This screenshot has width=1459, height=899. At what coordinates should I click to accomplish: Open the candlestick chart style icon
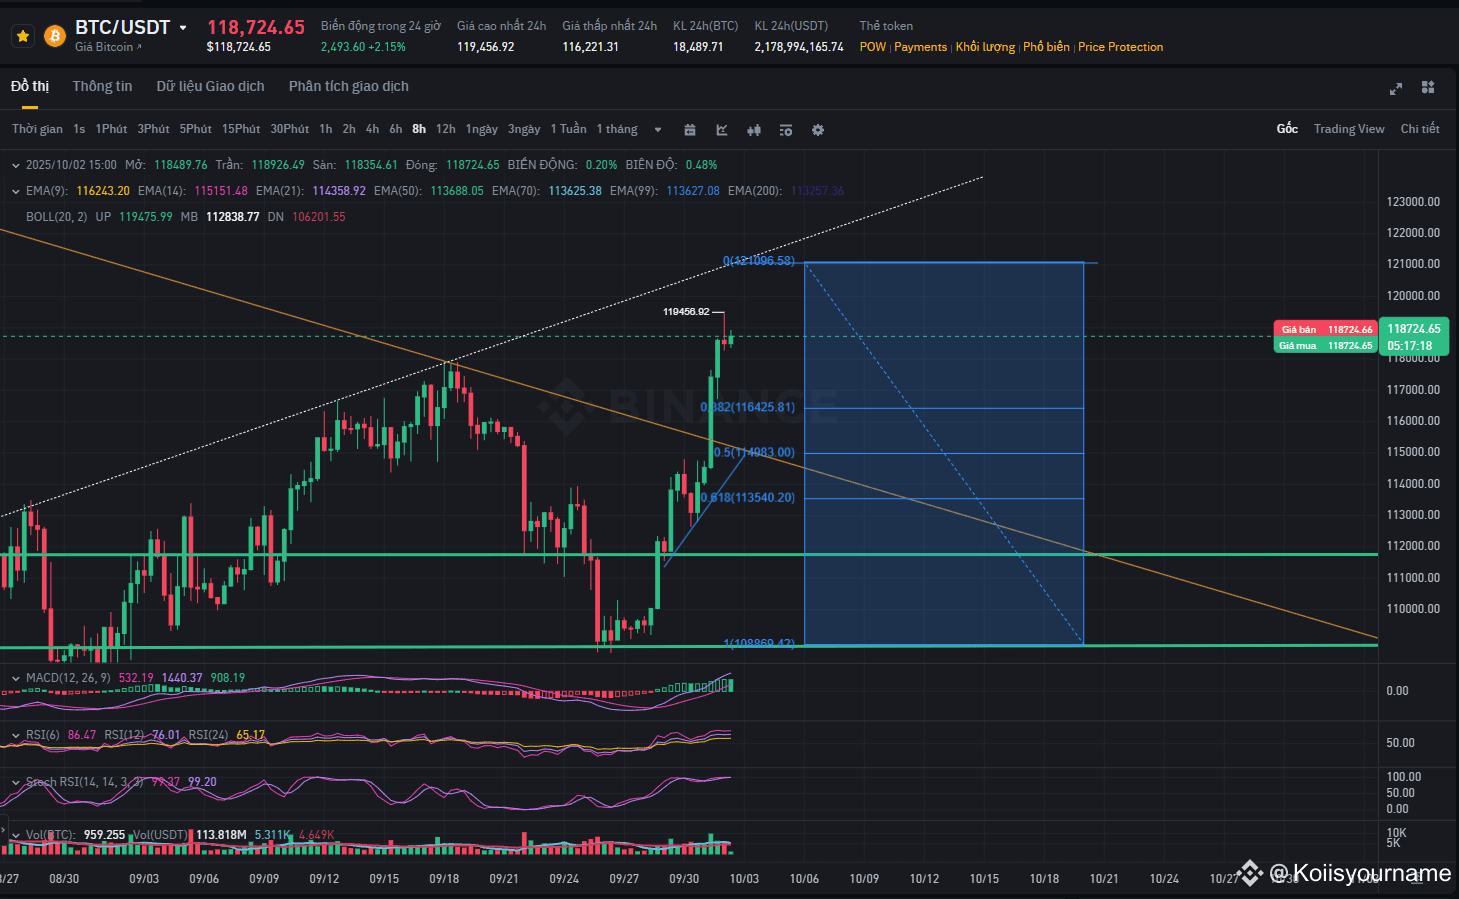click(754, 130)
